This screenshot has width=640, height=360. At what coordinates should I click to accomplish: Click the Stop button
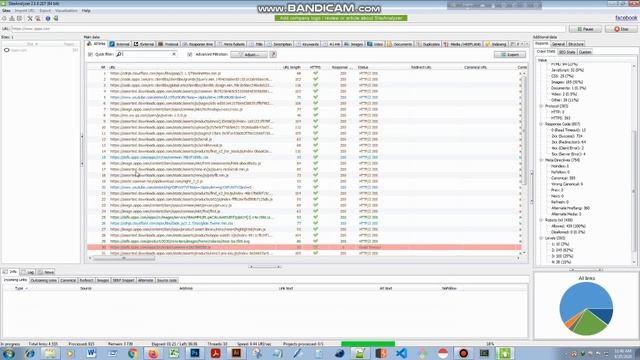[x=621, y=29]
